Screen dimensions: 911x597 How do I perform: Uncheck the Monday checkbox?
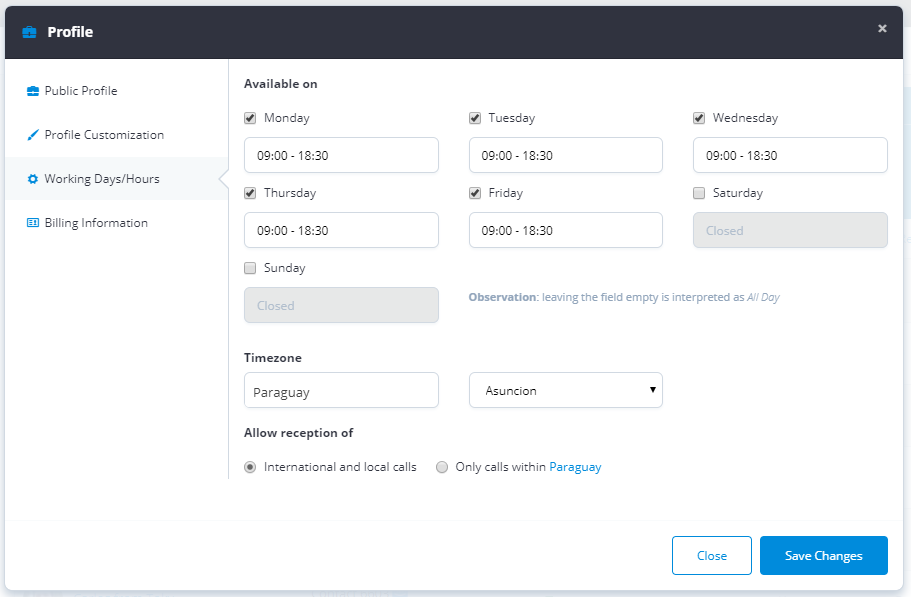pos(250,118)
